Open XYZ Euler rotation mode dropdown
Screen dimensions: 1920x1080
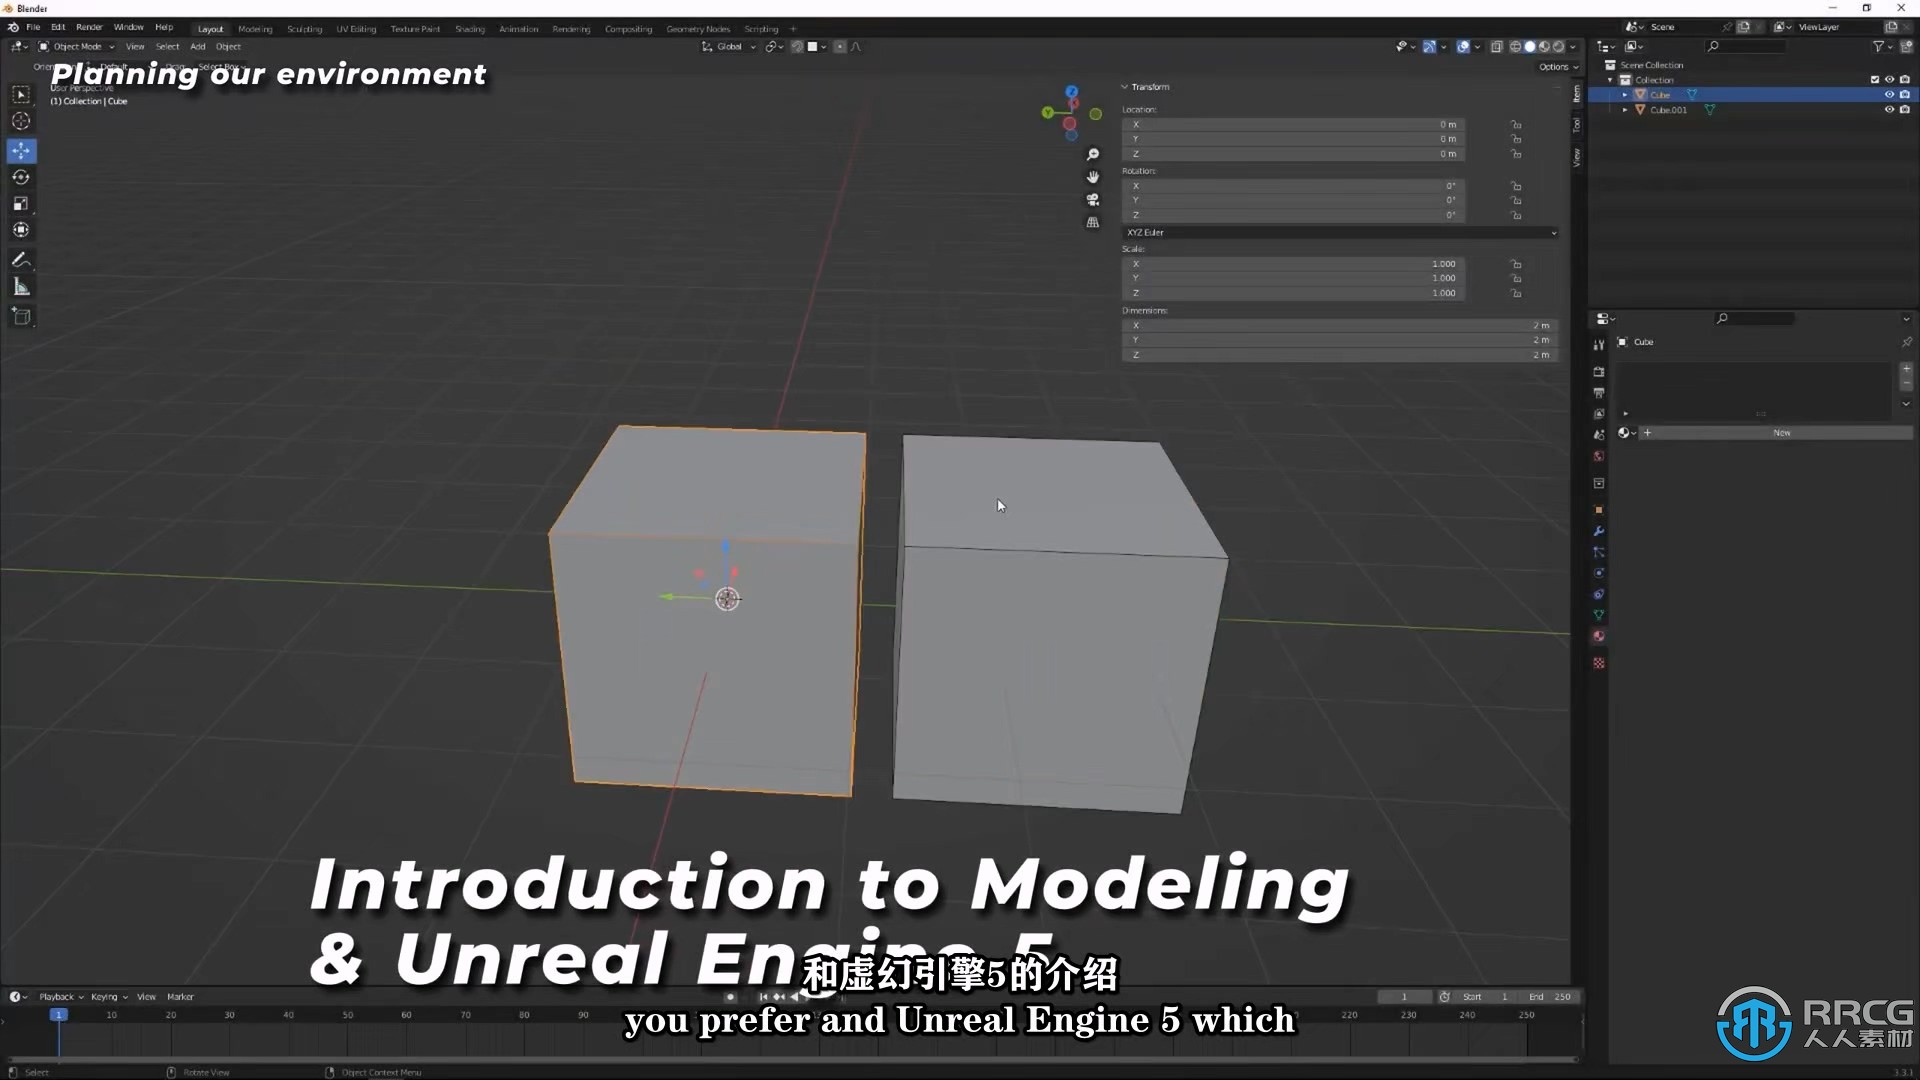click(x=1340, y=233)
